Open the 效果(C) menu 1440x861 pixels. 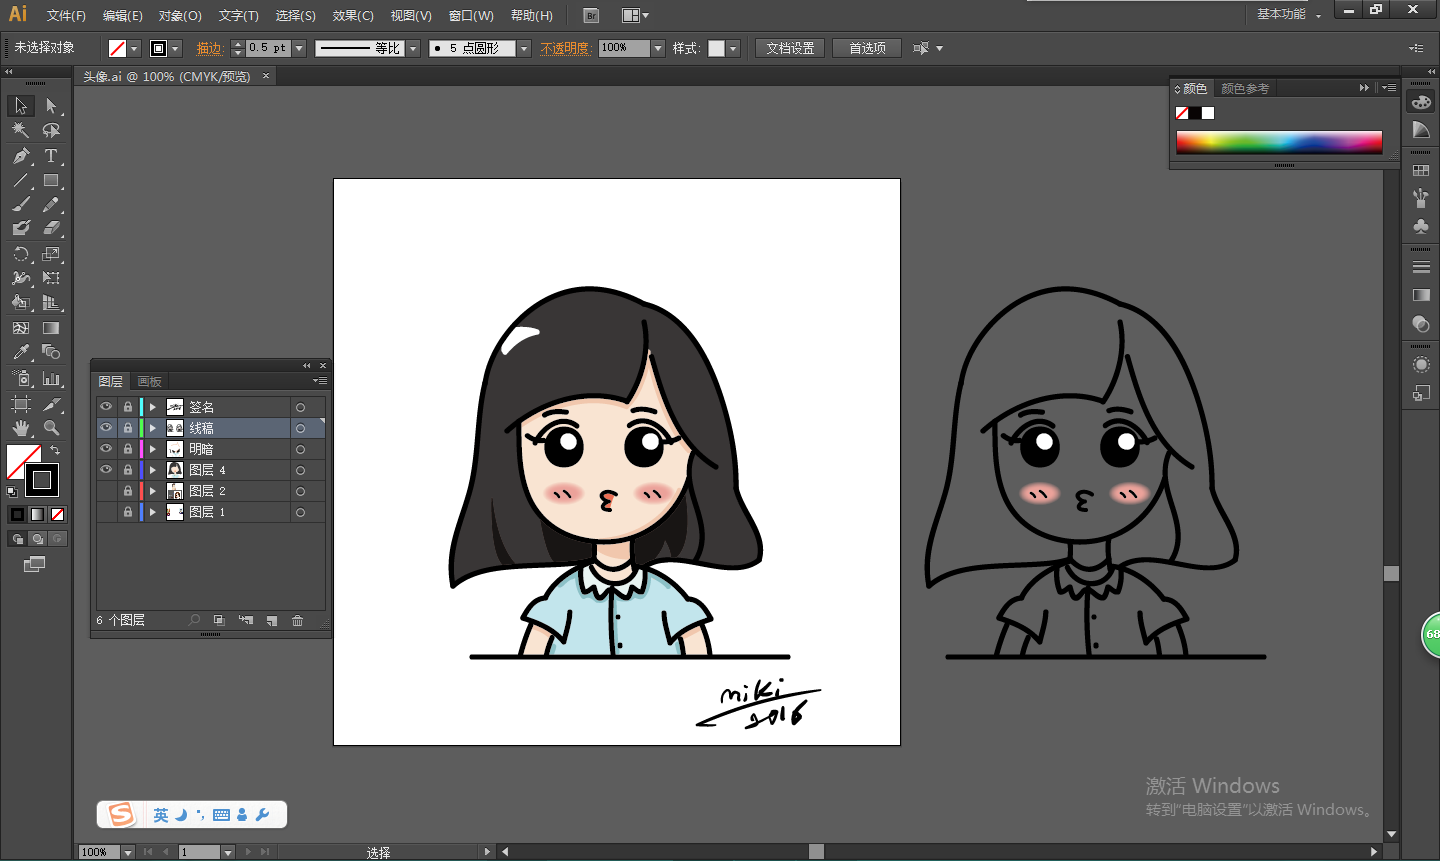tap(353, 16)
